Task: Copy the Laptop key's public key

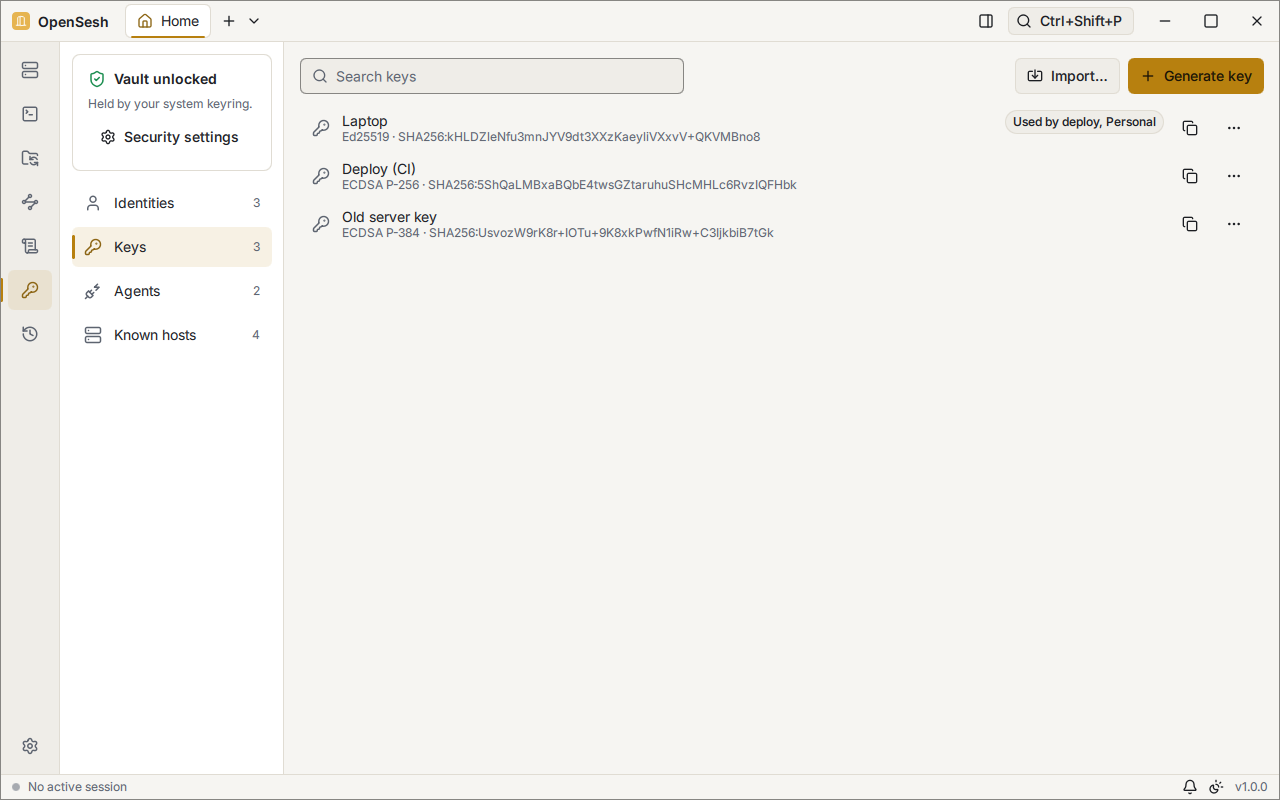Action: 1190,128
